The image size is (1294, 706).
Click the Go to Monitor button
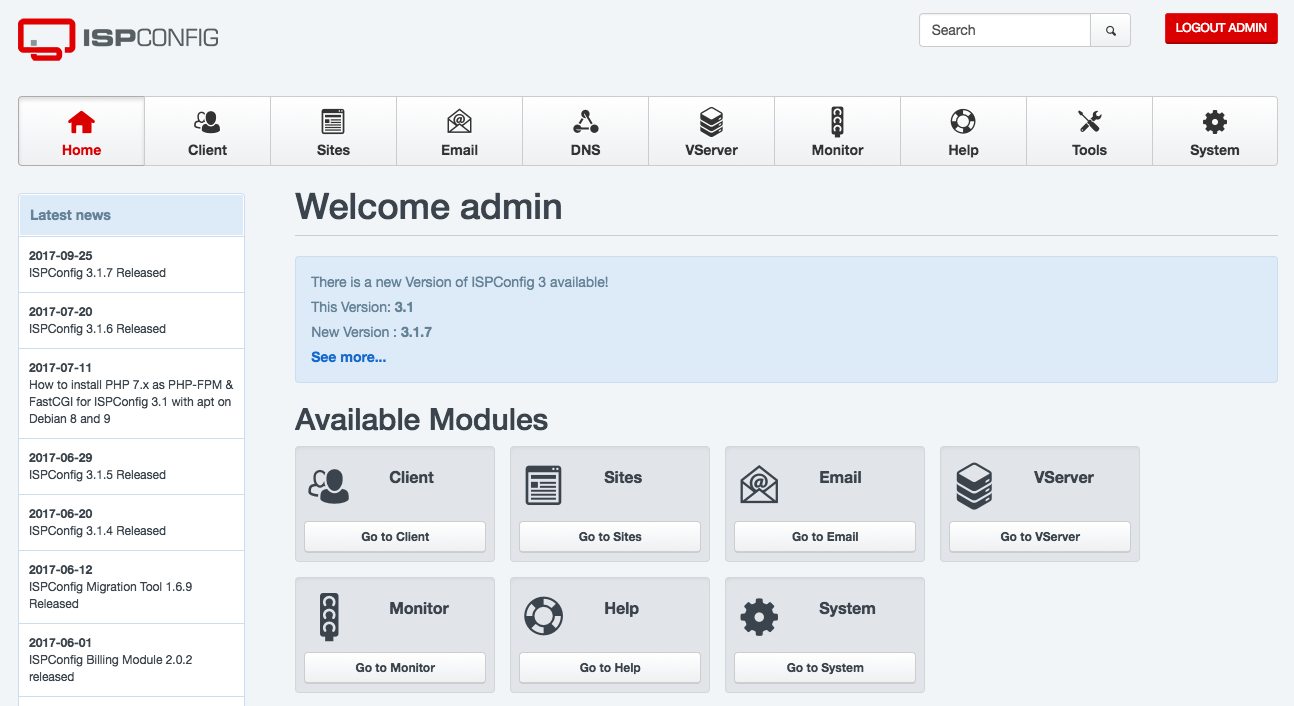pos(395,668)
